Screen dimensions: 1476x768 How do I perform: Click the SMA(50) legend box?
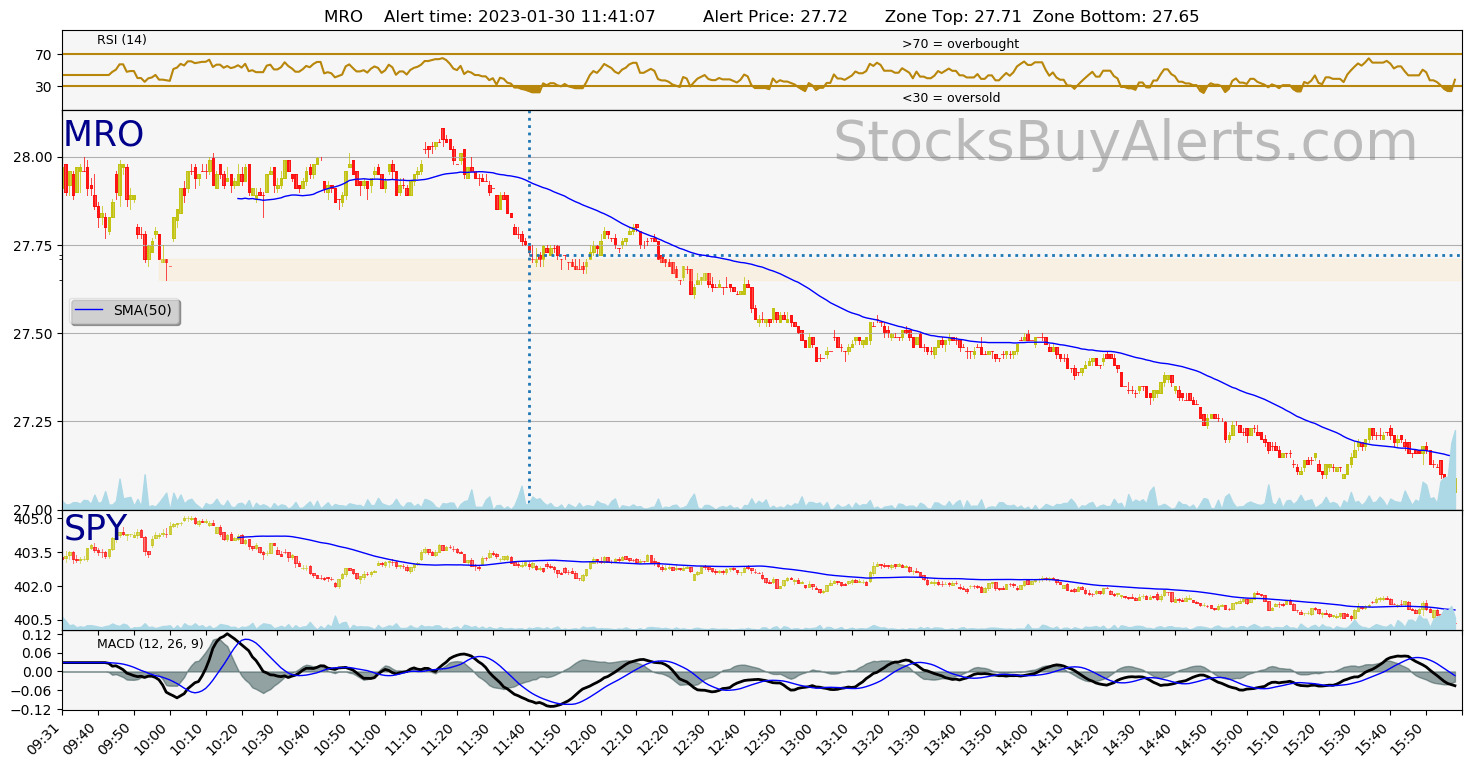[125, 311]
